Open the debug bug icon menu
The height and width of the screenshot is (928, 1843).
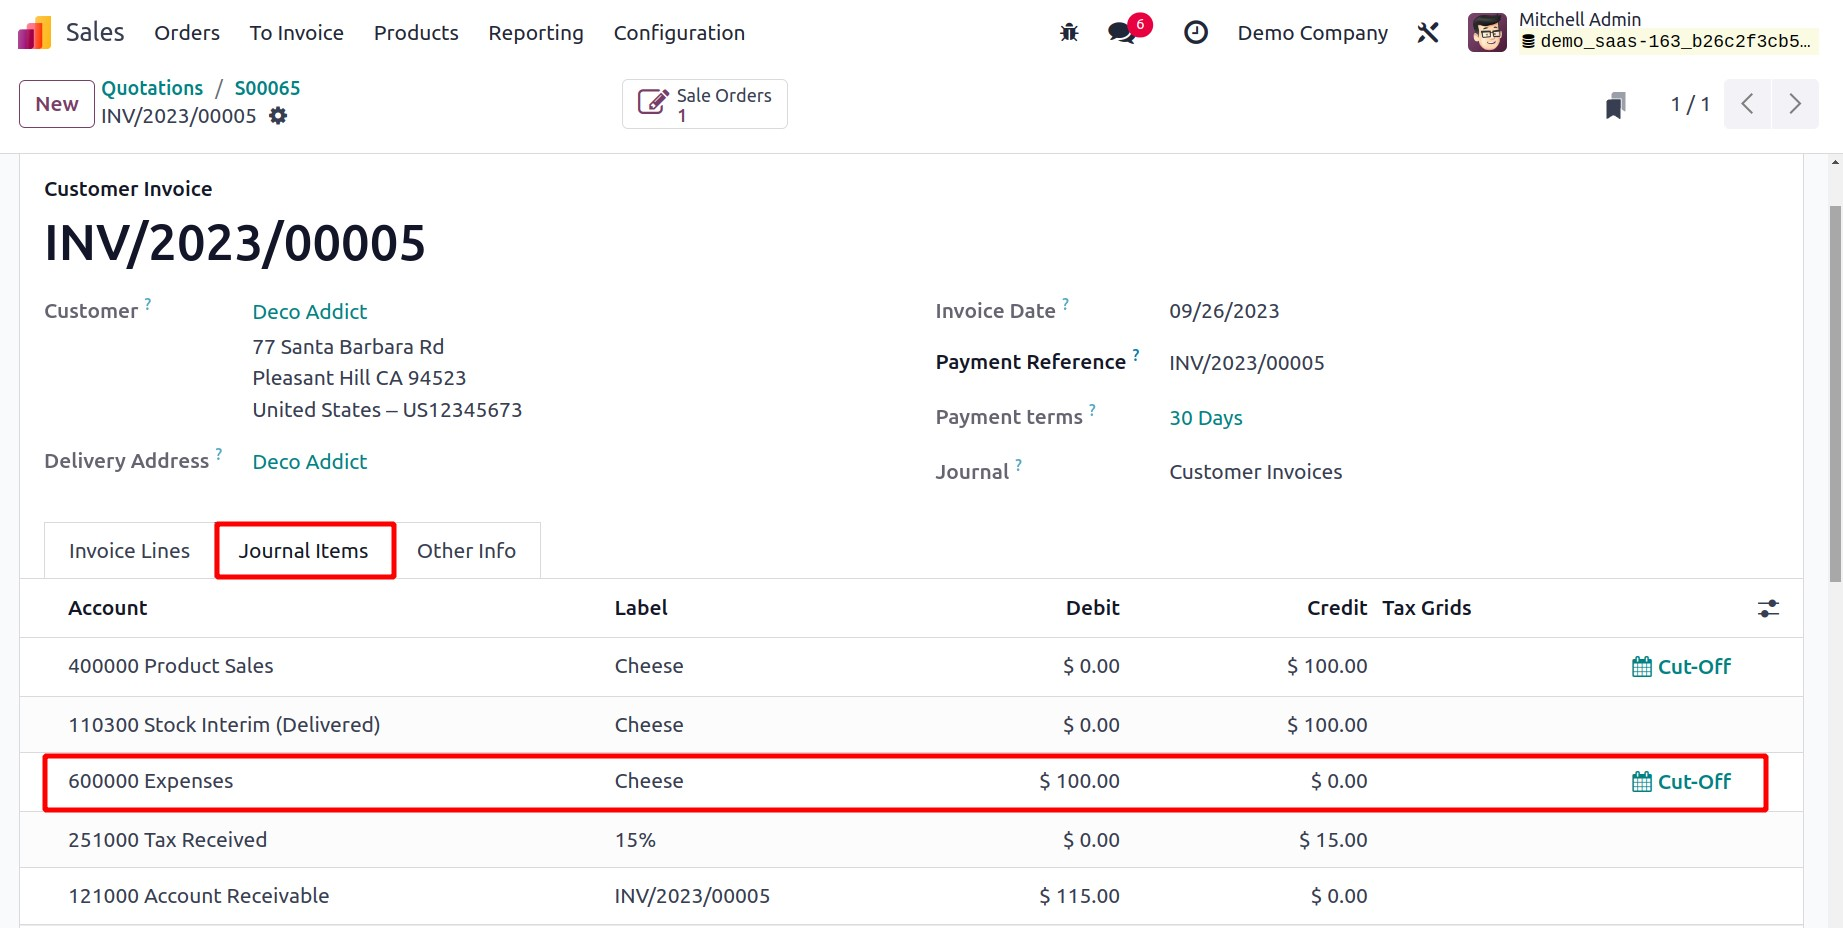point(1069,33)
